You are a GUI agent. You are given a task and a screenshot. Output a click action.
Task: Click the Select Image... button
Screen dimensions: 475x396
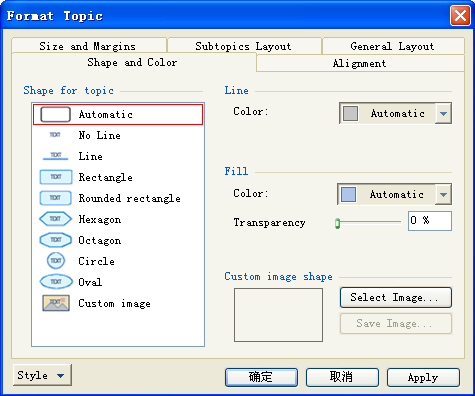396,297
